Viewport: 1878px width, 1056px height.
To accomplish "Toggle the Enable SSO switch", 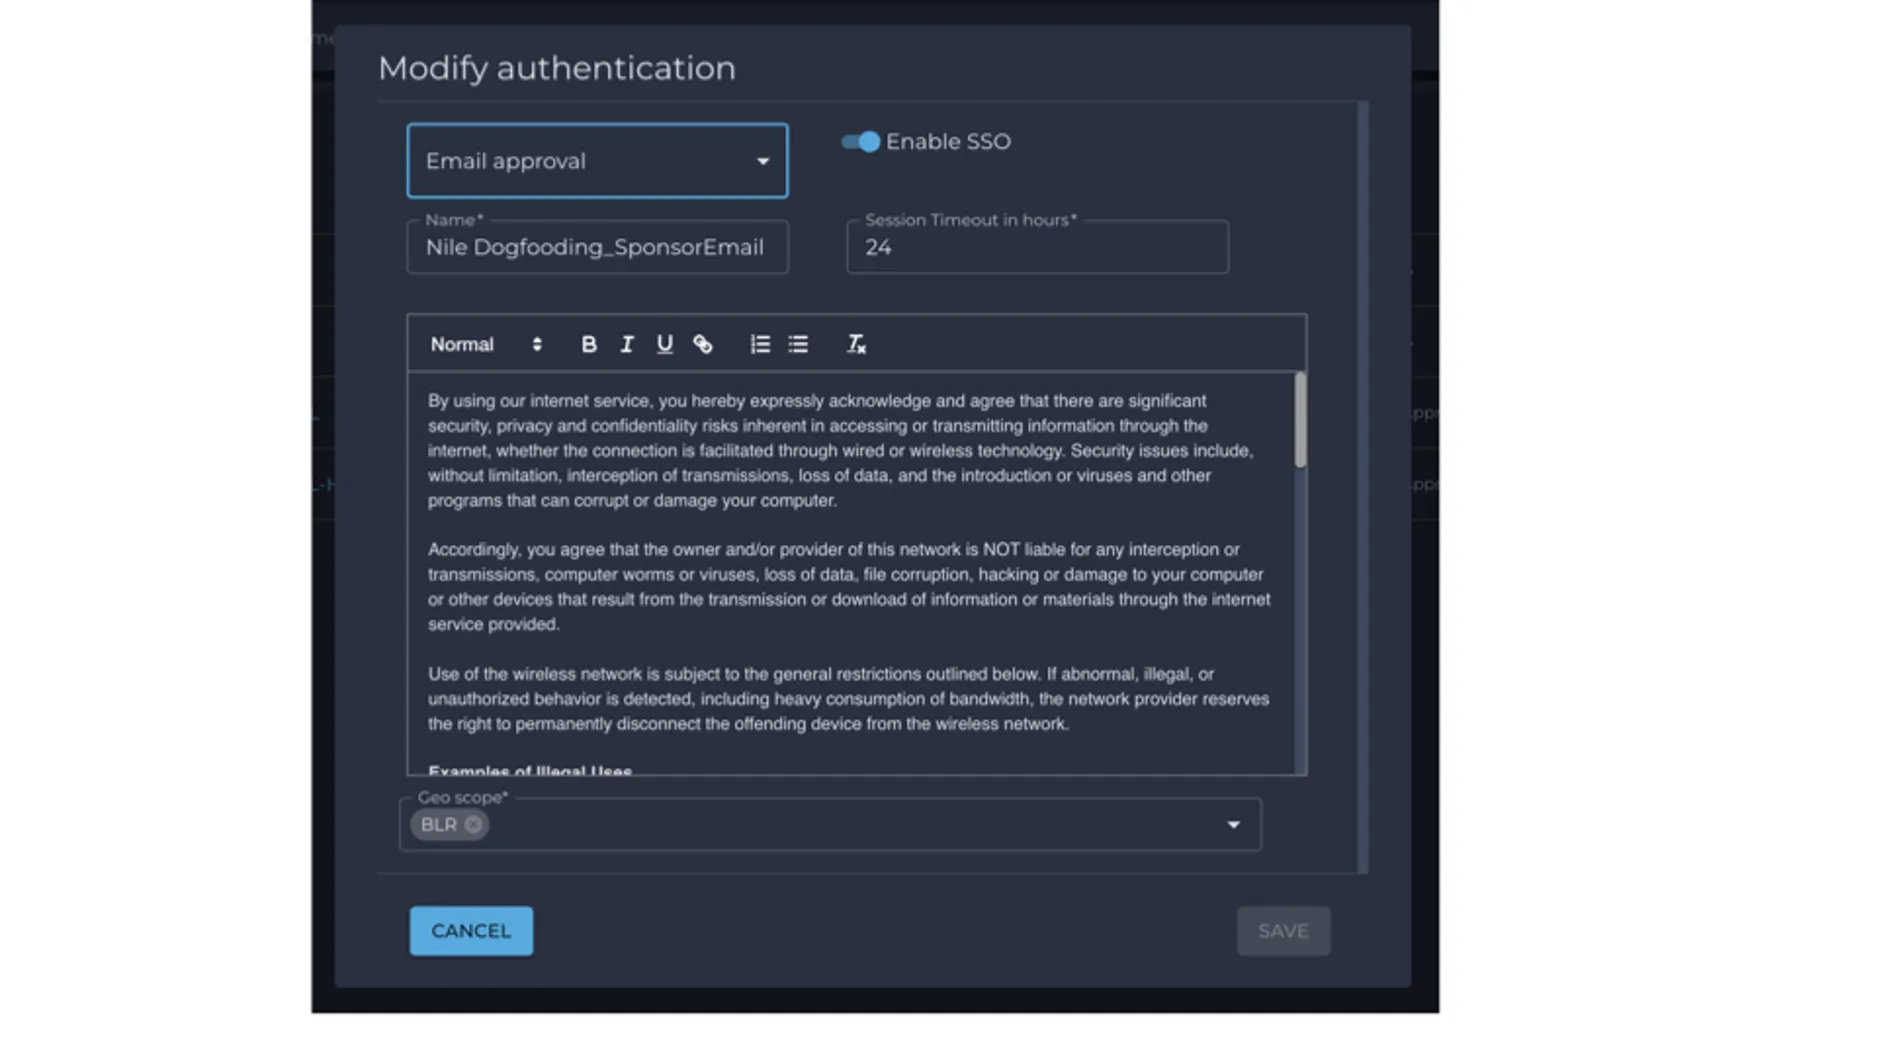I will [x=860, y=142].
